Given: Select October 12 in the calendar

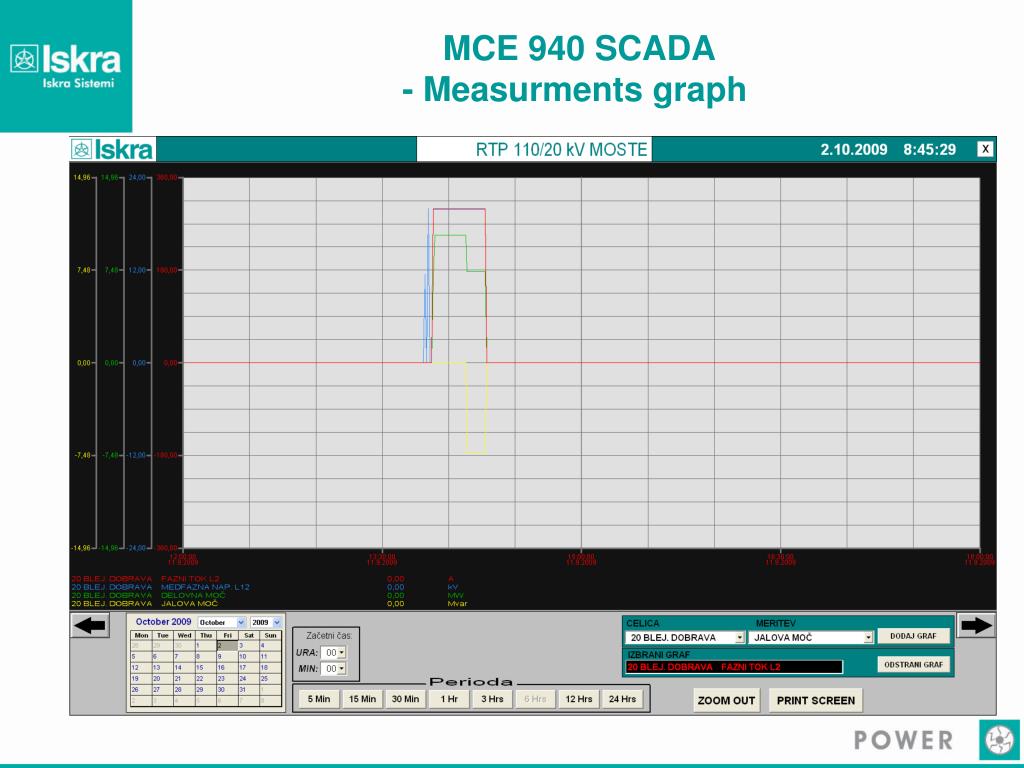Looking at the screenshot, I should pyautogui.click(x=141, y=667).
